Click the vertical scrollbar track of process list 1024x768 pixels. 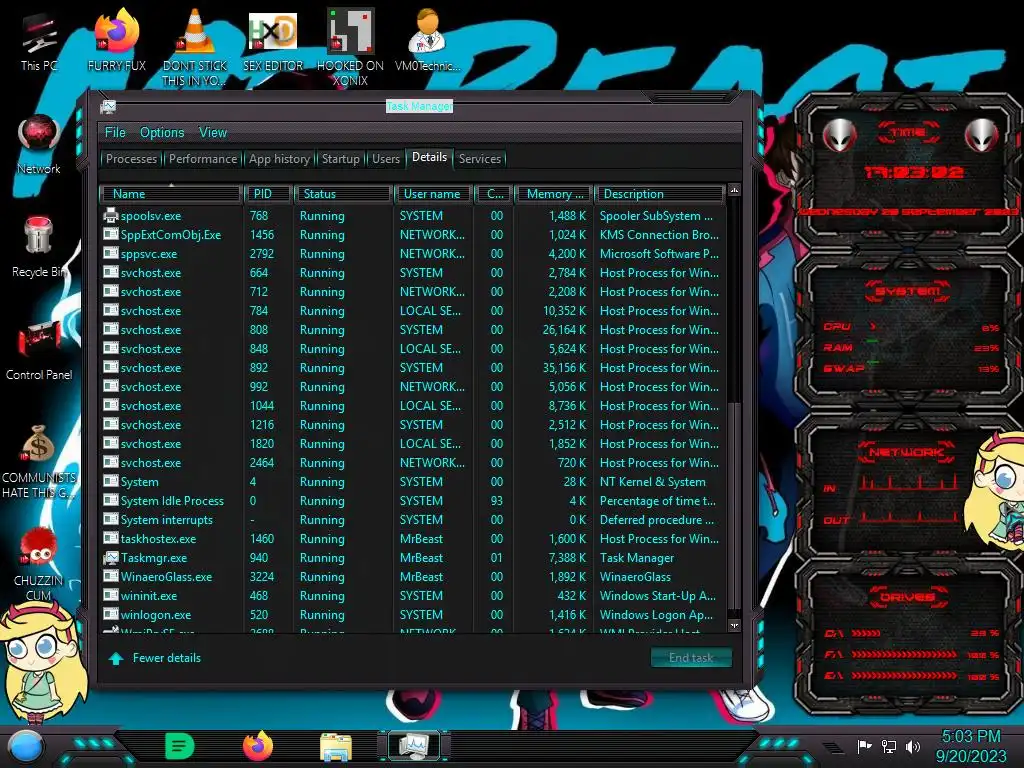pos(734,300)
